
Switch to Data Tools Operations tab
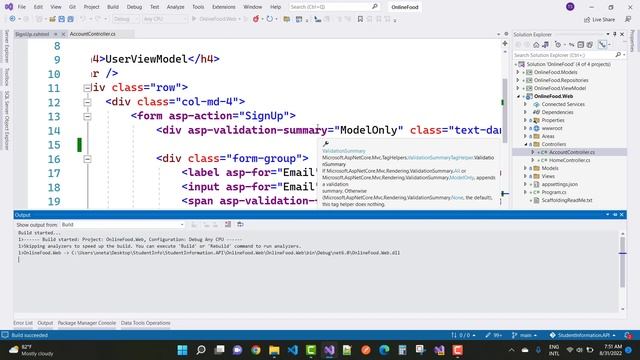click(145, 323)
